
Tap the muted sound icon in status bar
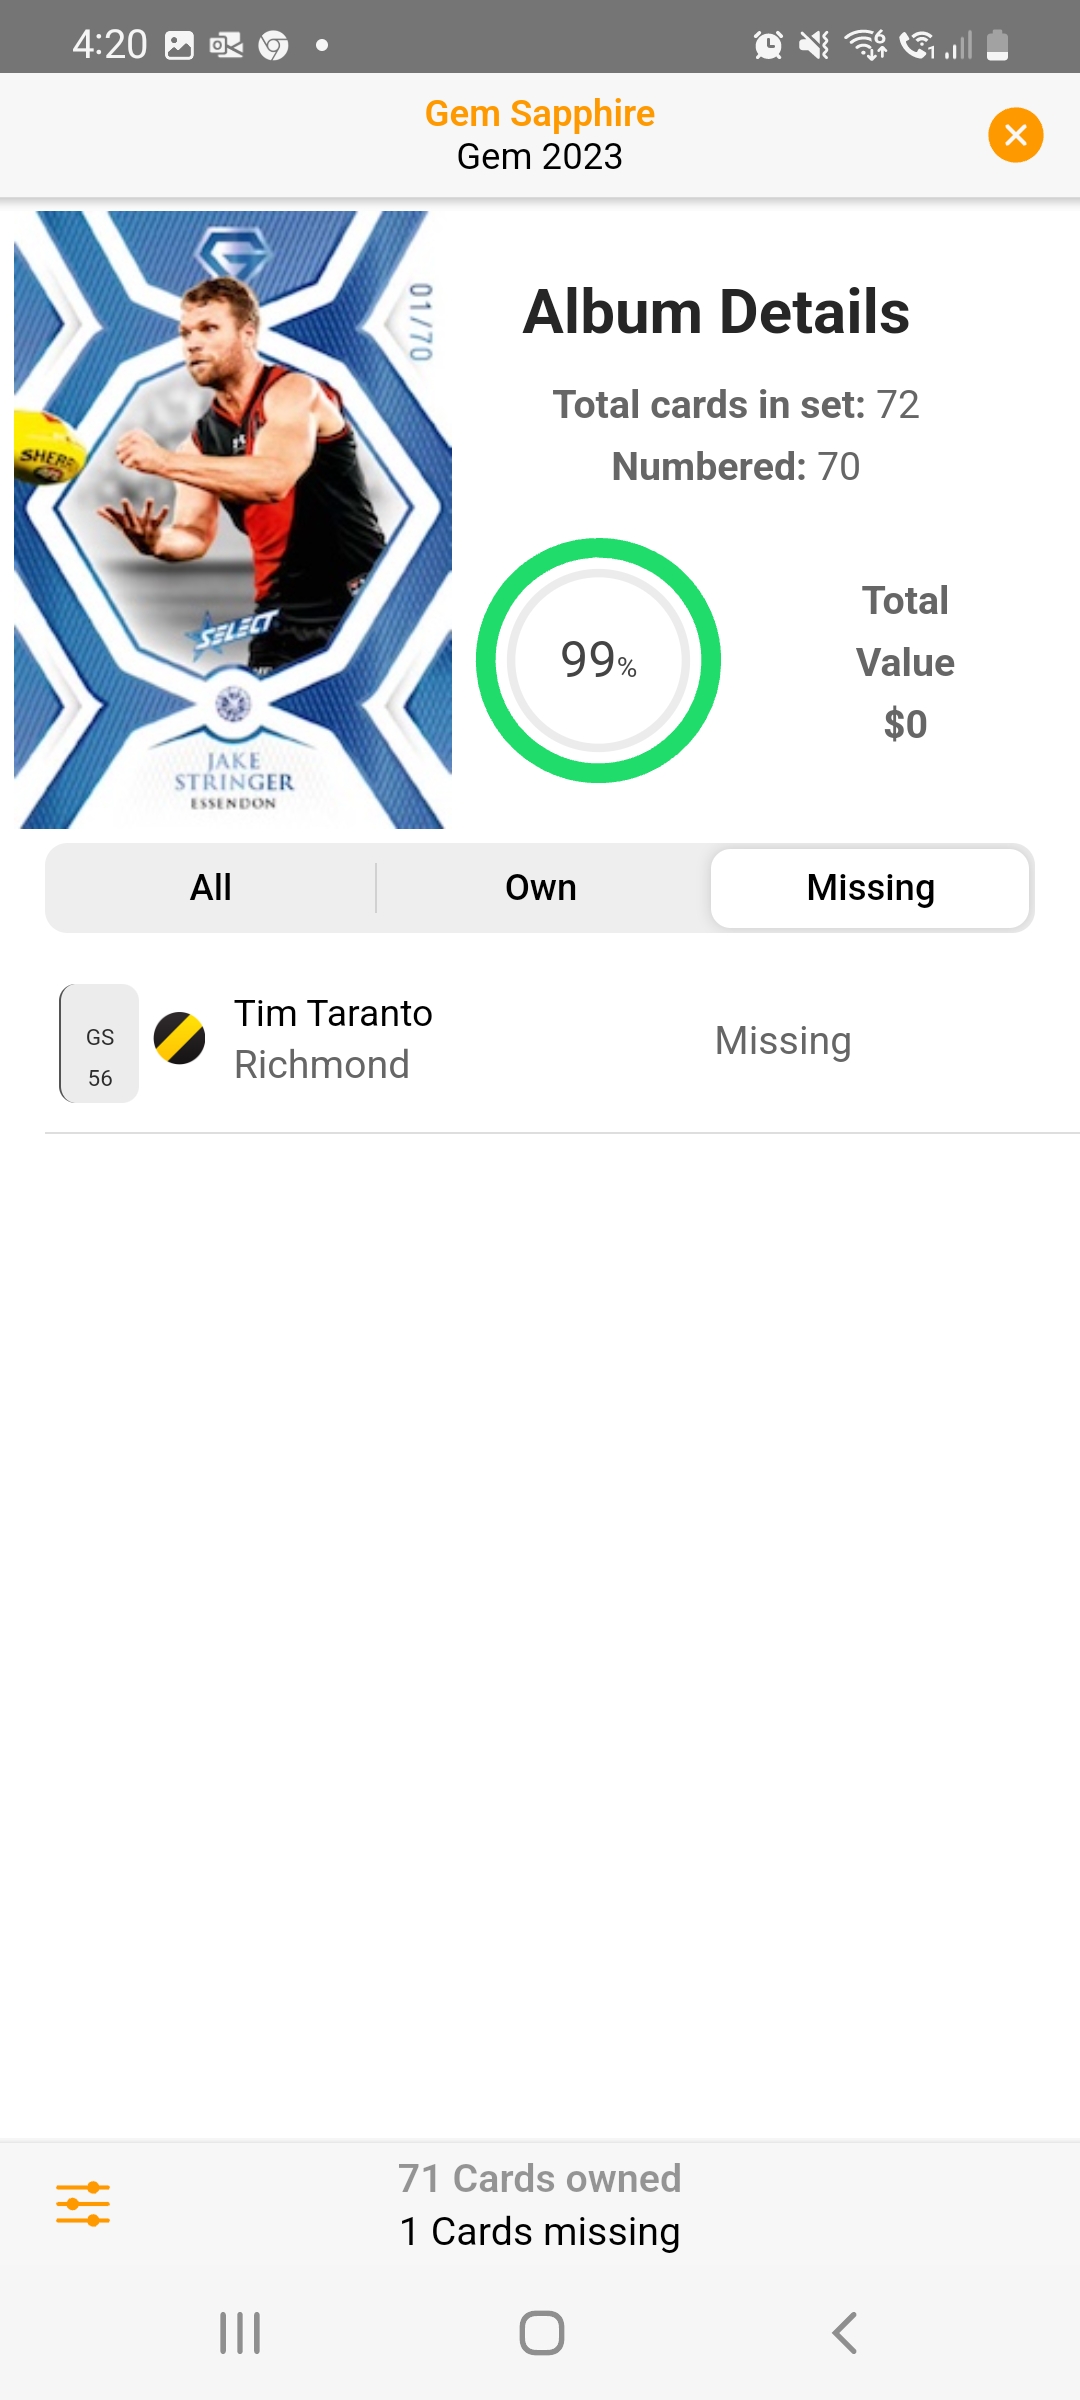coord(814,45)
